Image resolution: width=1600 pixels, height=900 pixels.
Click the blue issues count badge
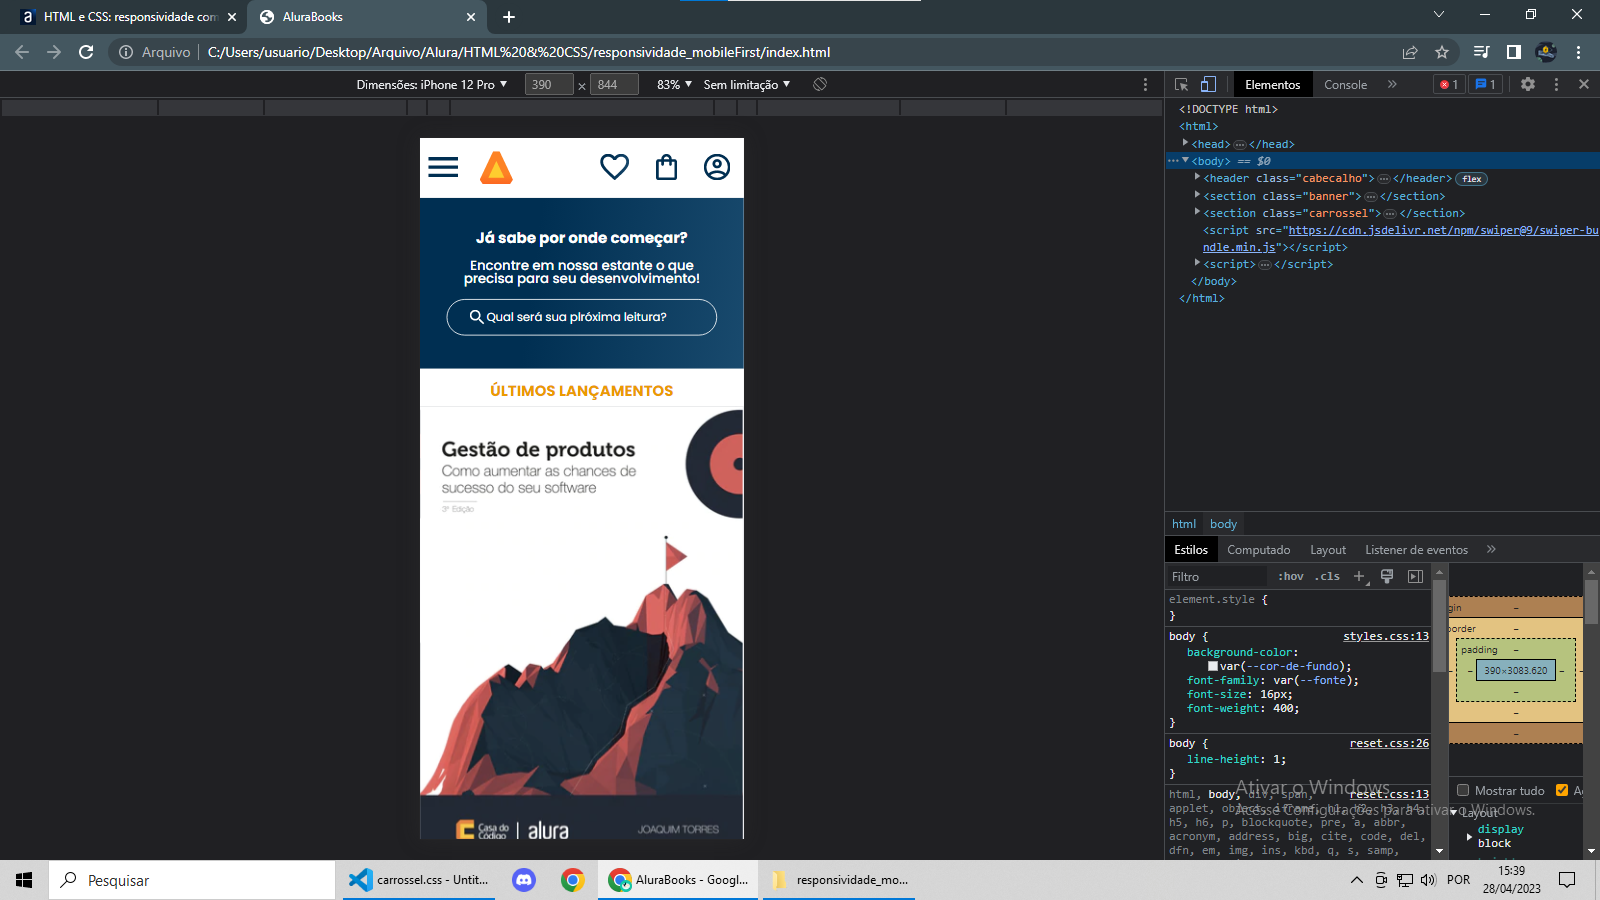(x=1485, y=85)
